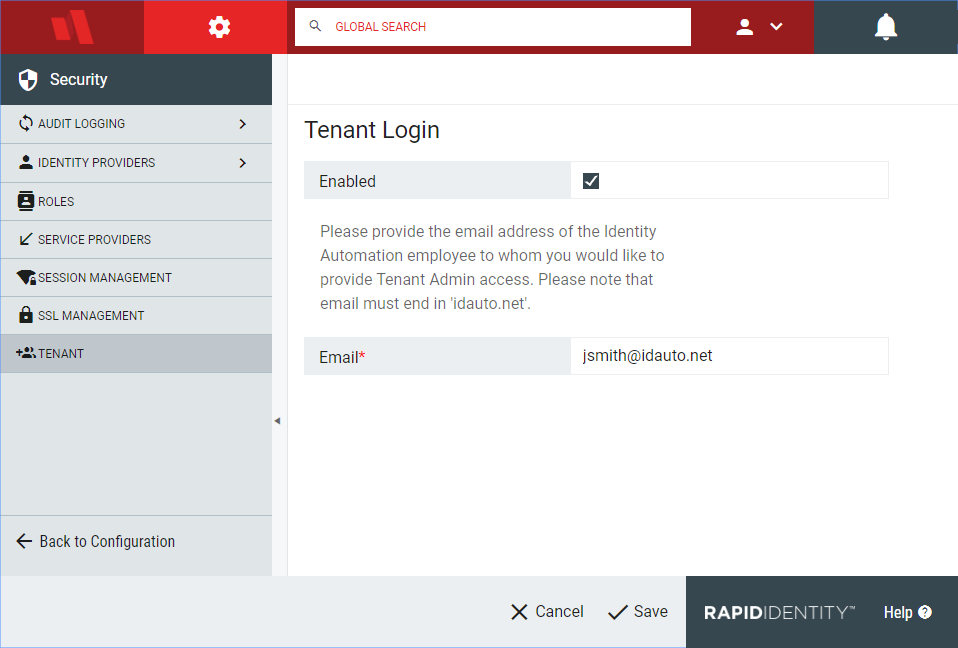Viewport: 958px width, 648px height.
Task: Expand the Identity Providers submenu chevron
Action: [243, 163]
